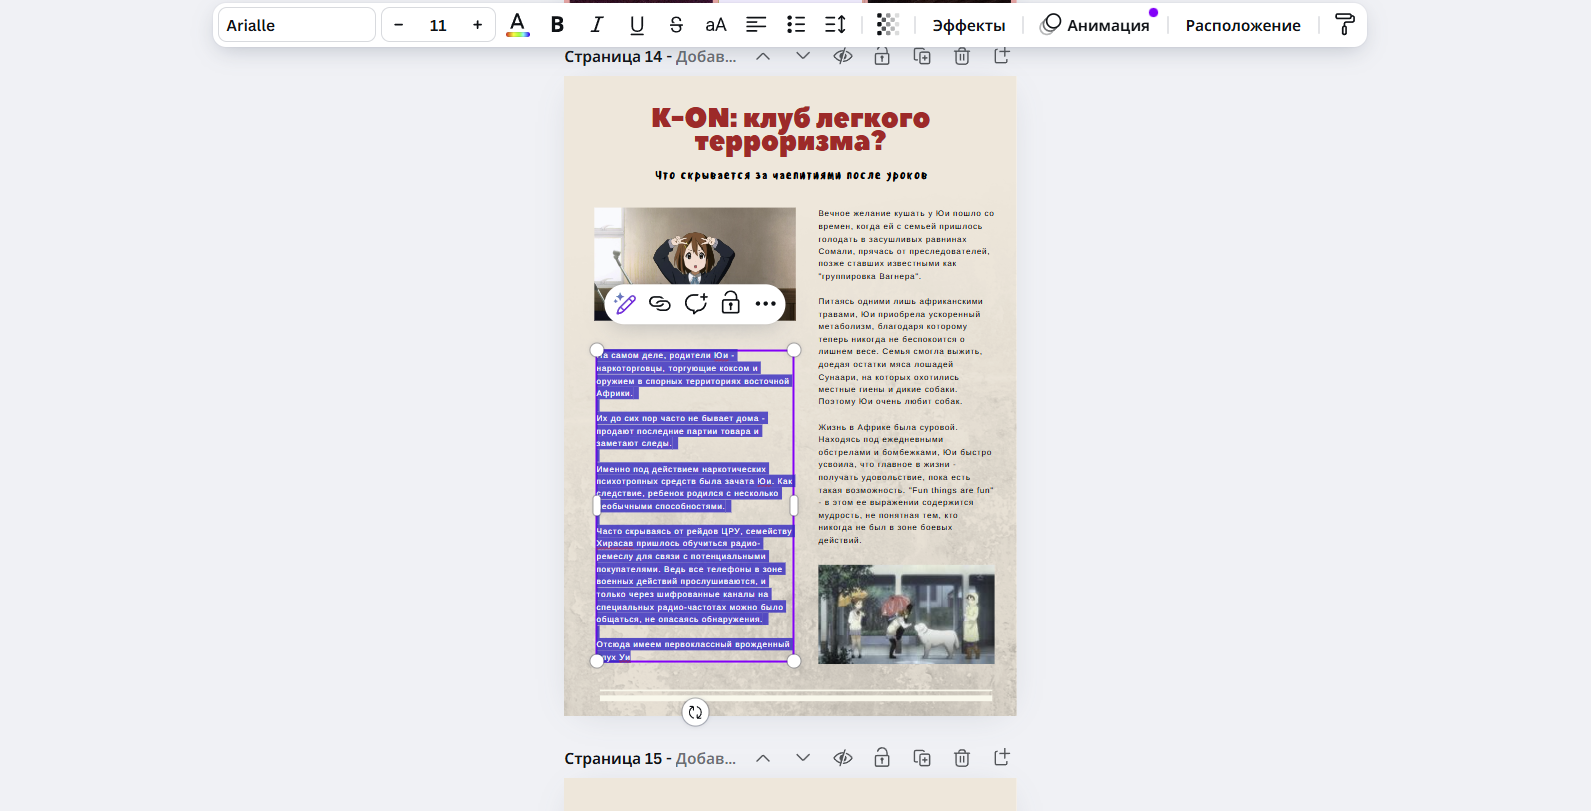Open line spacing options
This screenshot has height=811, width=1591.
(x=835, y=25)
